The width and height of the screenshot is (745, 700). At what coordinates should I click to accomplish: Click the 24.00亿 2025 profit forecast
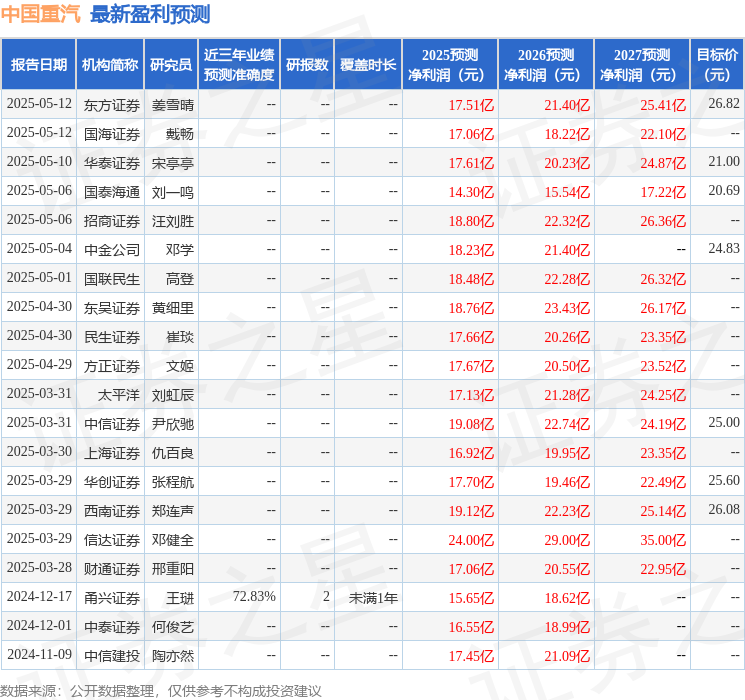[x=471, y=540]
